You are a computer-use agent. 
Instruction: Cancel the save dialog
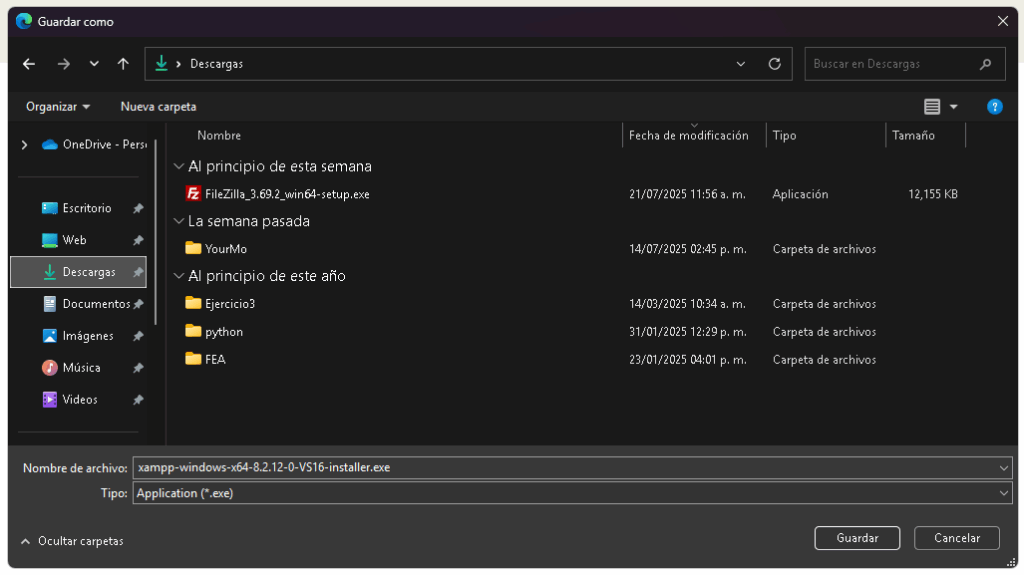(957, 538)
